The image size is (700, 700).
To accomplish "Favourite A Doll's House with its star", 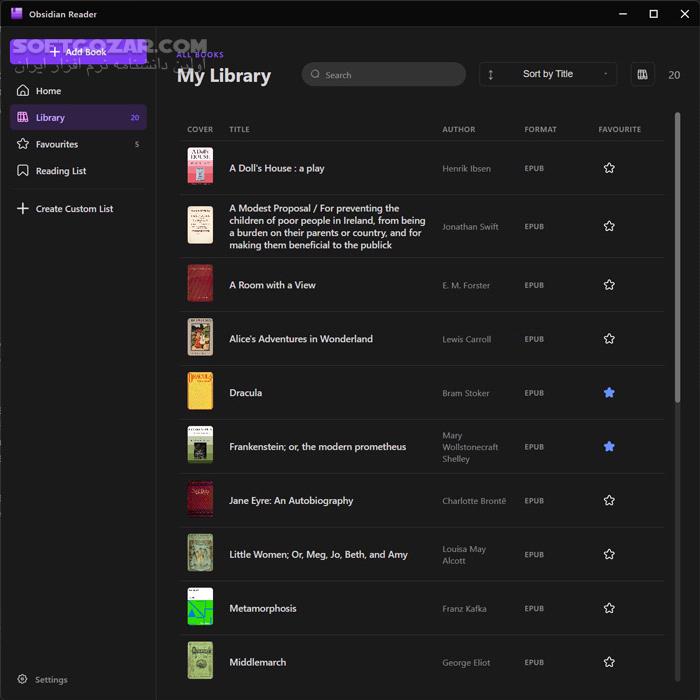I will click(609, 168).
